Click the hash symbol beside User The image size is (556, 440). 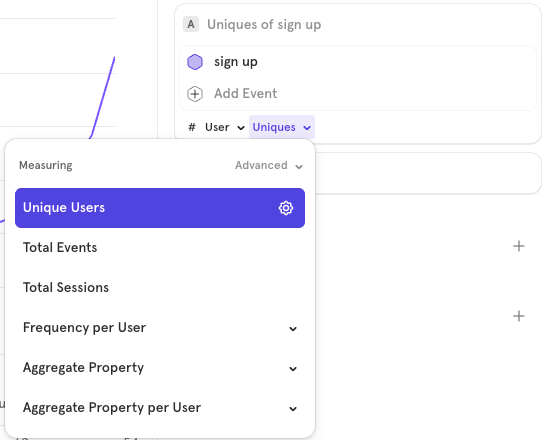[192, 127]
